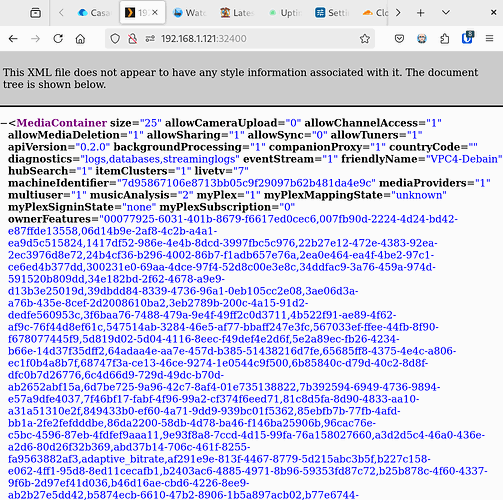This screenshot has height=500, width=503.
Task: Click the ownerFeatures attribute name
Action: click(49, 219)
